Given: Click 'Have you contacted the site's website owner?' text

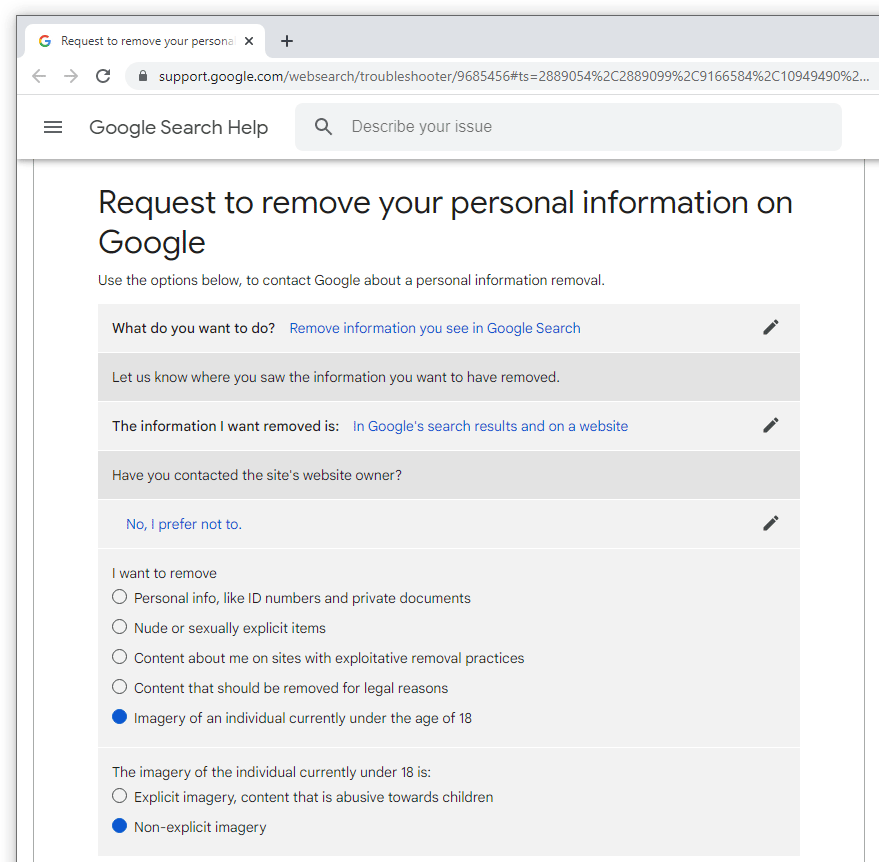Looking at the screenshot, I should (257, 475).
